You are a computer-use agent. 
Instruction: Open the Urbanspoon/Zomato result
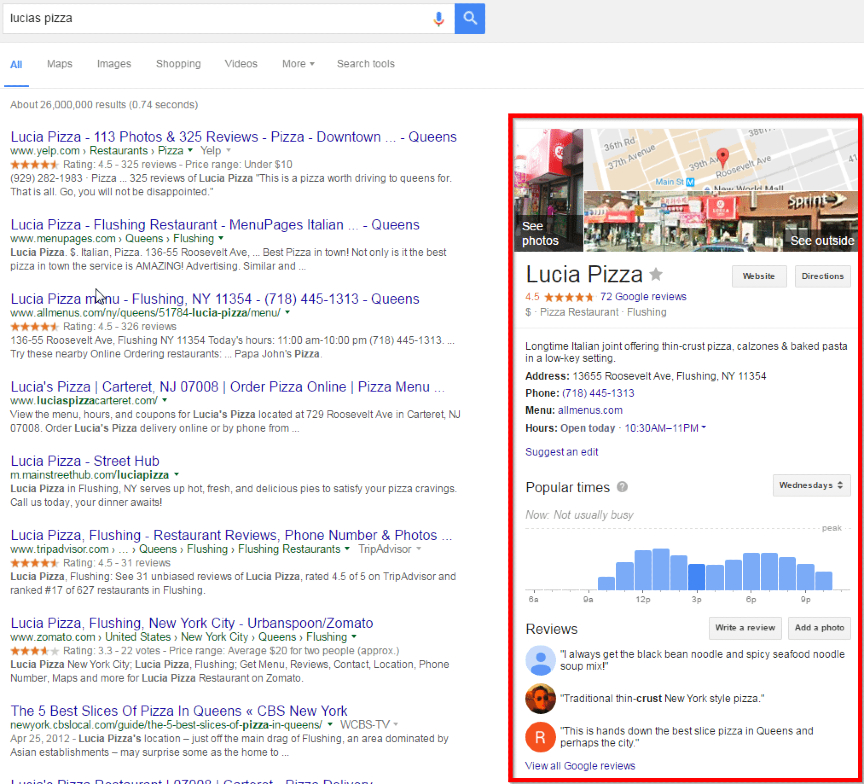(x=192, y=623)
